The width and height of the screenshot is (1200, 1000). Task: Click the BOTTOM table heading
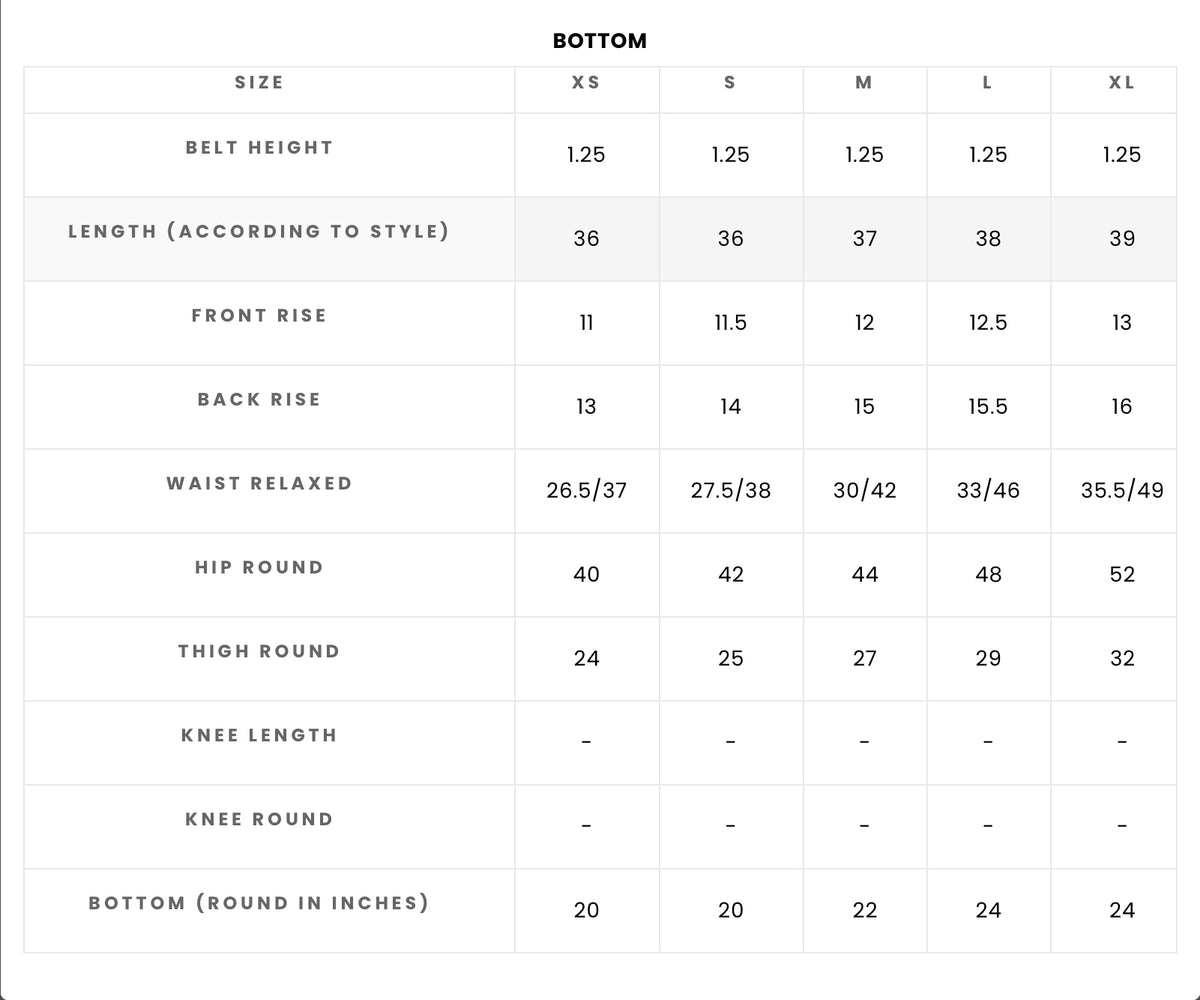(x=600, y=41)
